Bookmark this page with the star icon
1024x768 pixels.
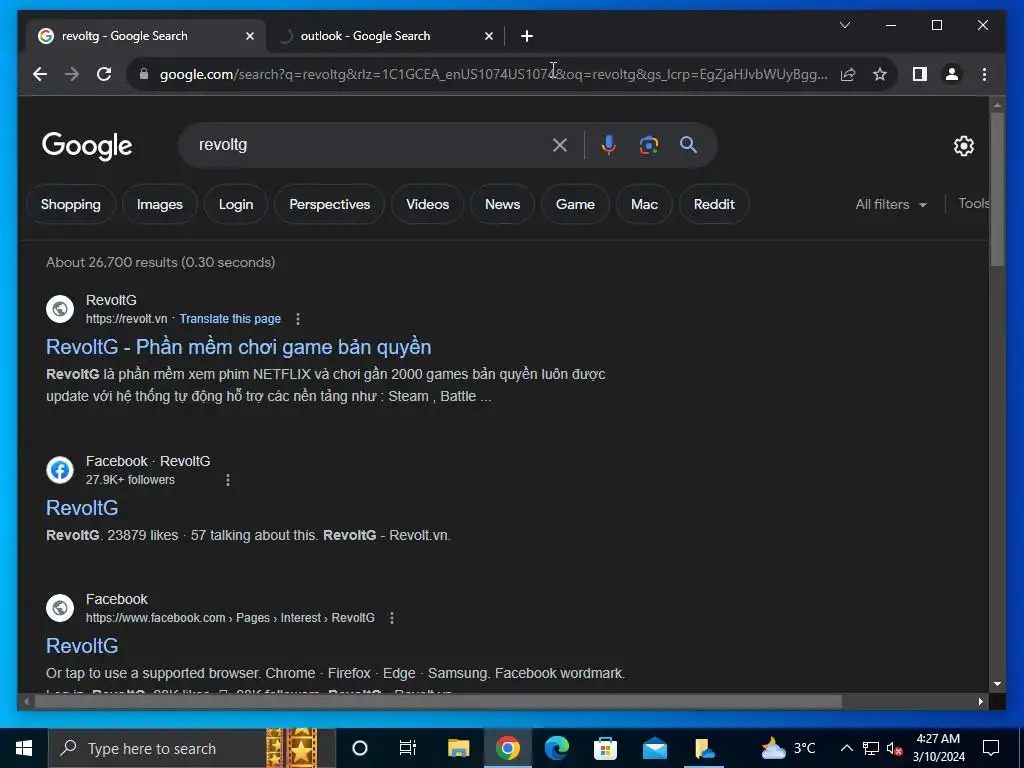[x=880, y=74]
